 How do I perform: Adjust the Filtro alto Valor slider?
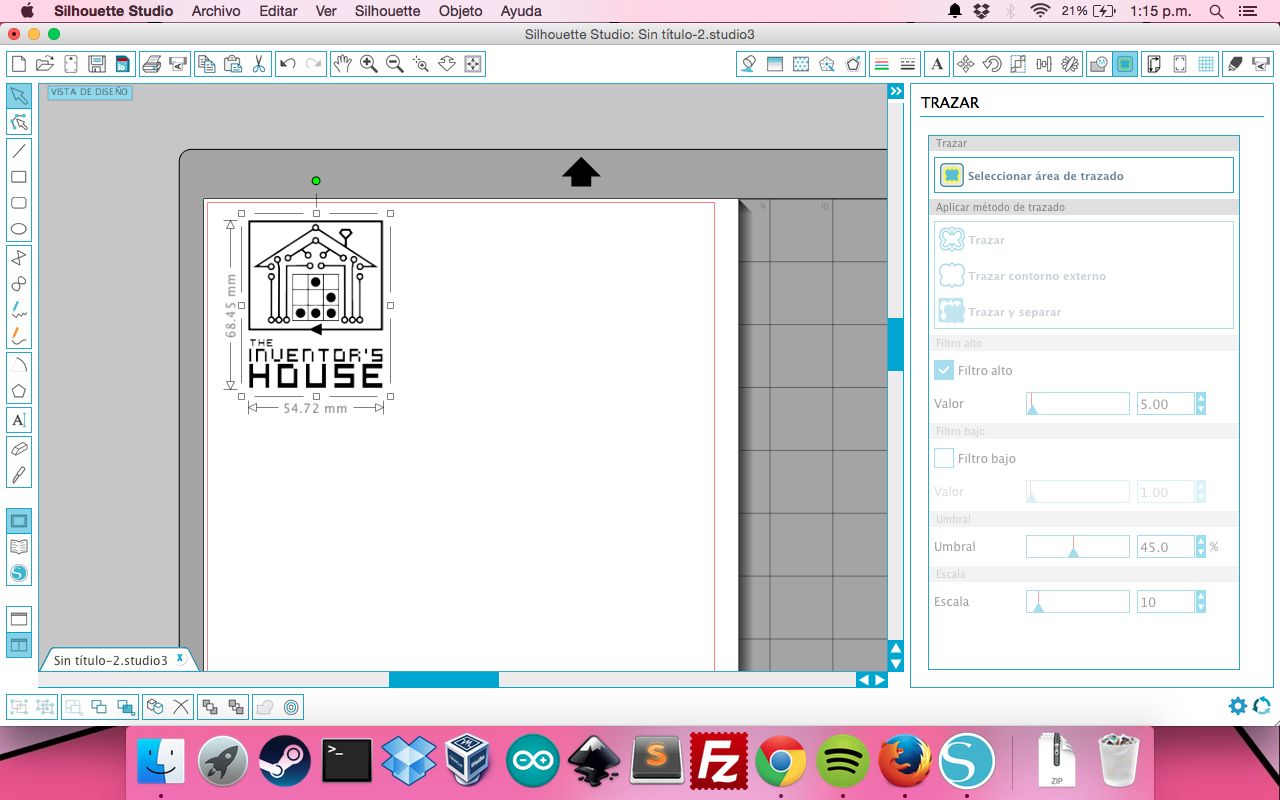tap(1077, 404)
